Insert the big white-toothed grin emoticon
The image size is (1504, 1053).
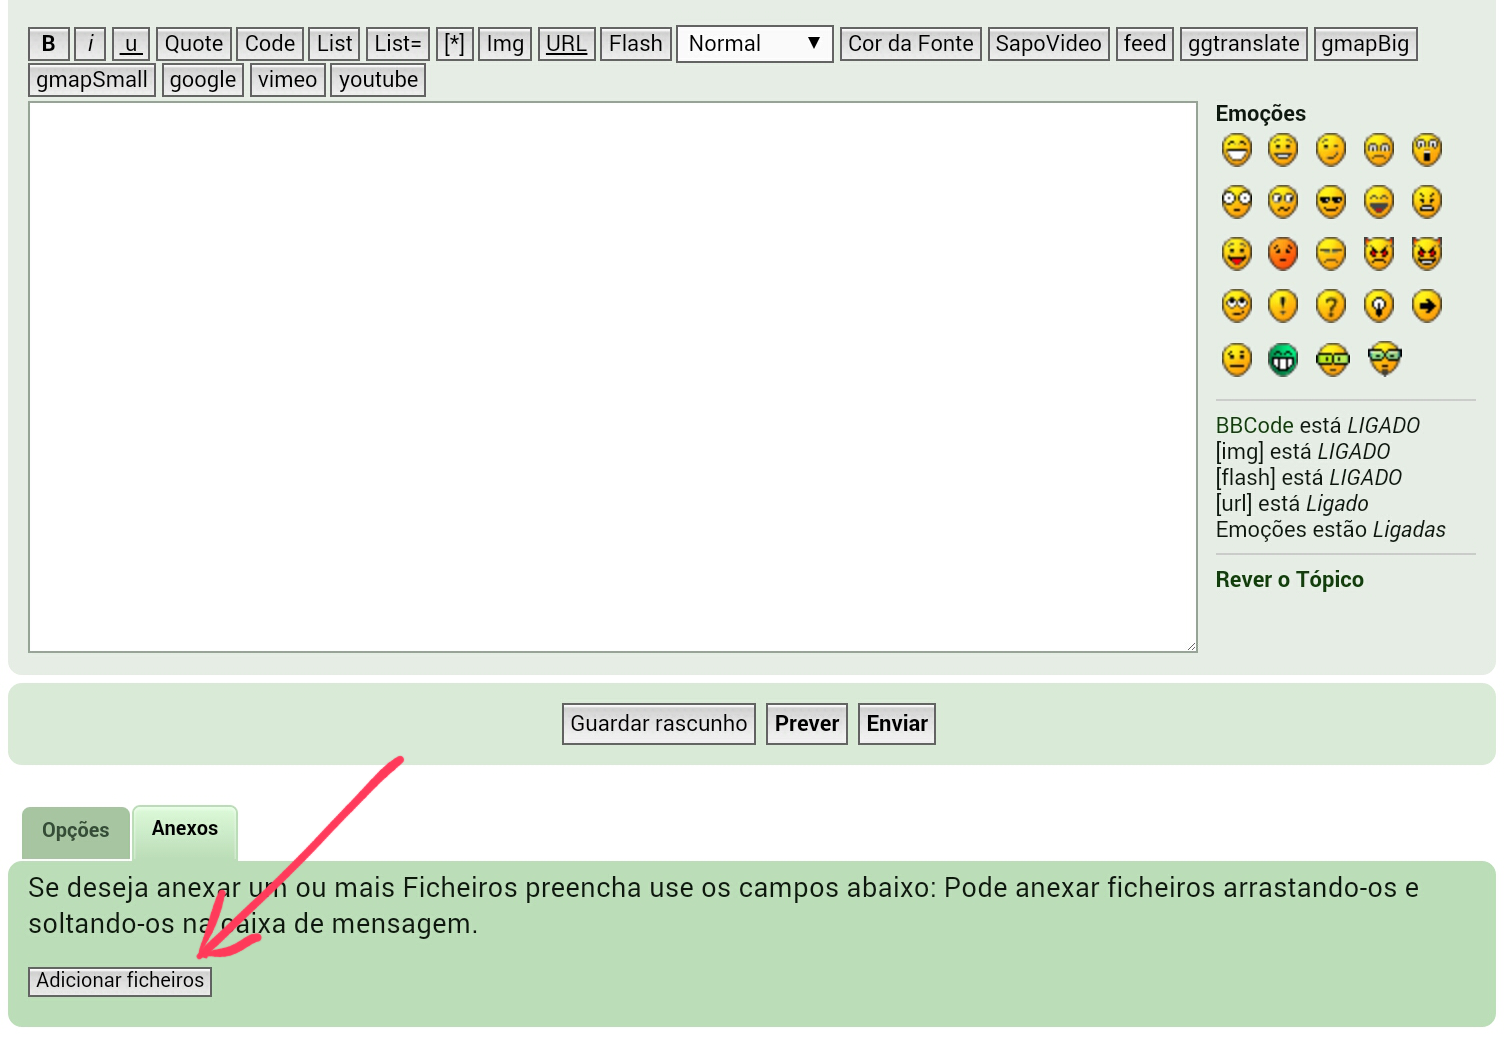[x=1237, y=150]
